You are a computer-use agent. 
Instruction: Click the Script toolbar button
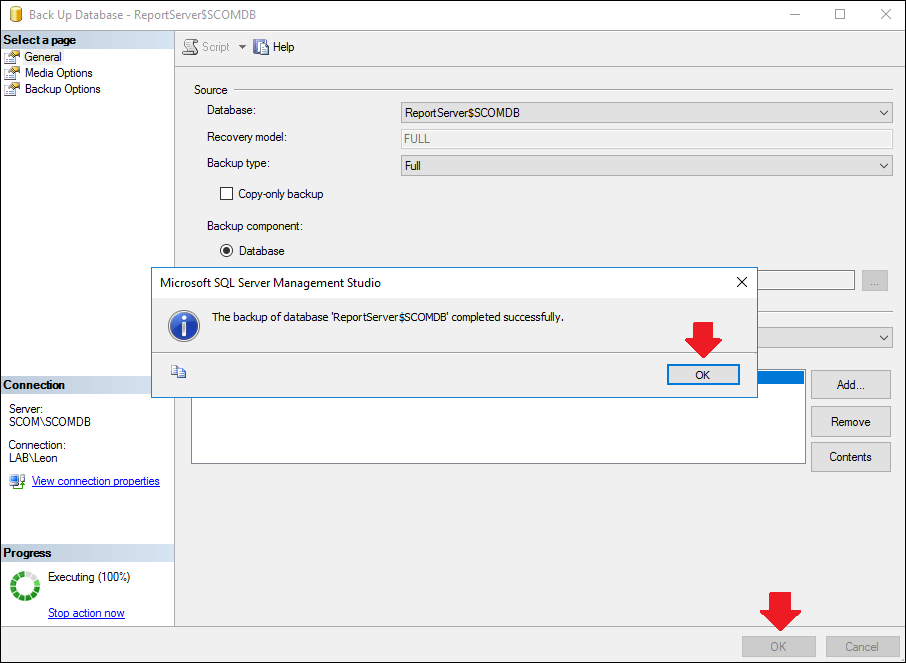pos(206,47)
